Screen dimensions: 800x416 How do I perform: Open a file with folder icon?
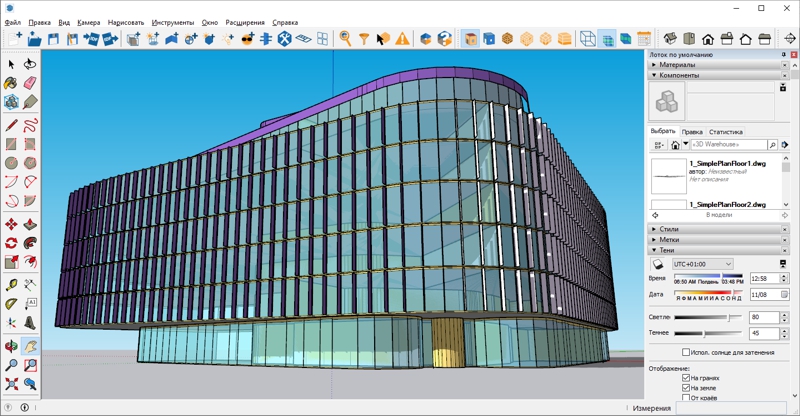34,39
